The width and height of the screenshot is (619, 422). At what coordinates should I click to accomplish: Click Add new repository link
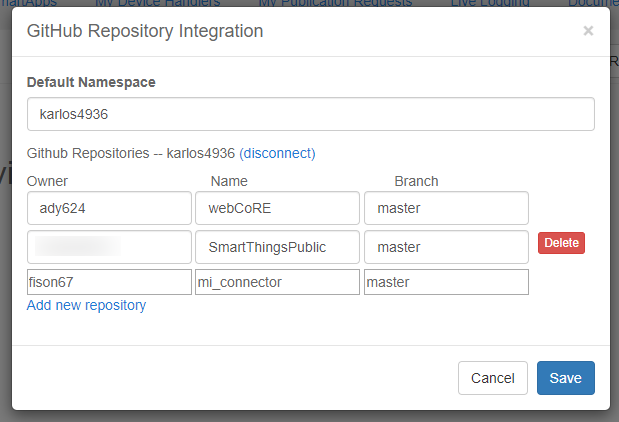click(x=86, y=305)
